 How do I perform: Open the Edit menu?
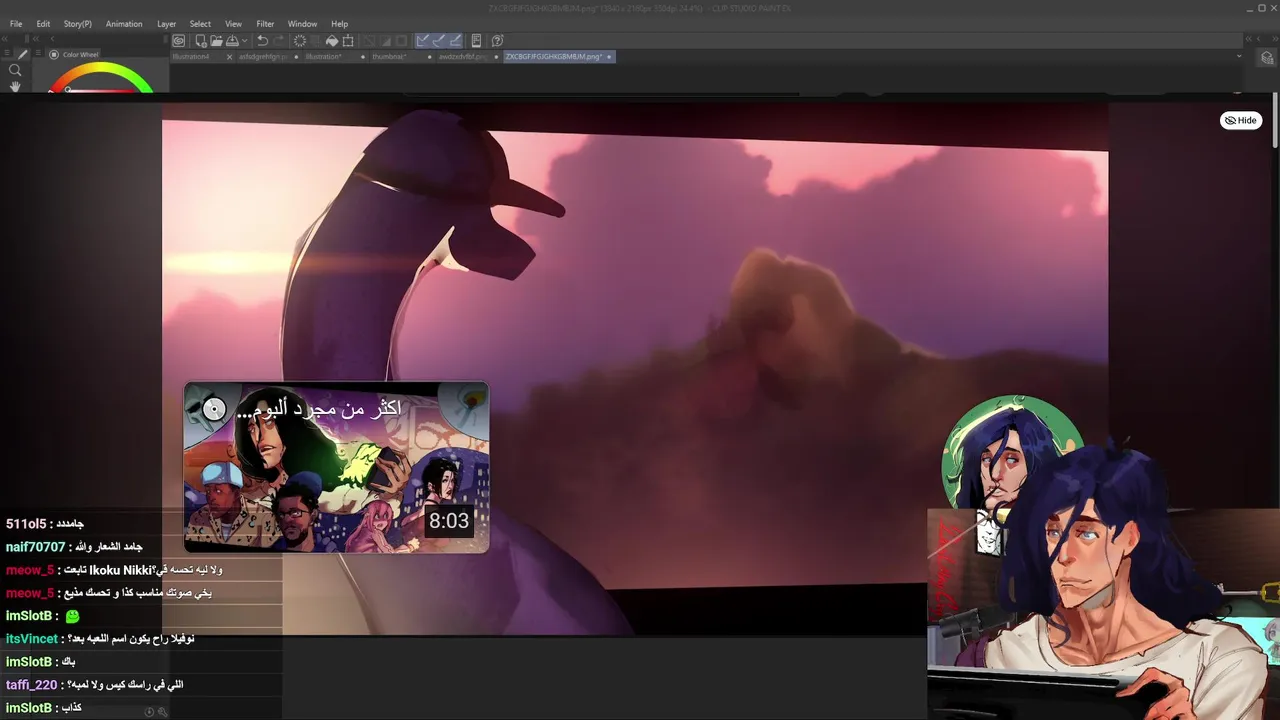pos(43,24)
